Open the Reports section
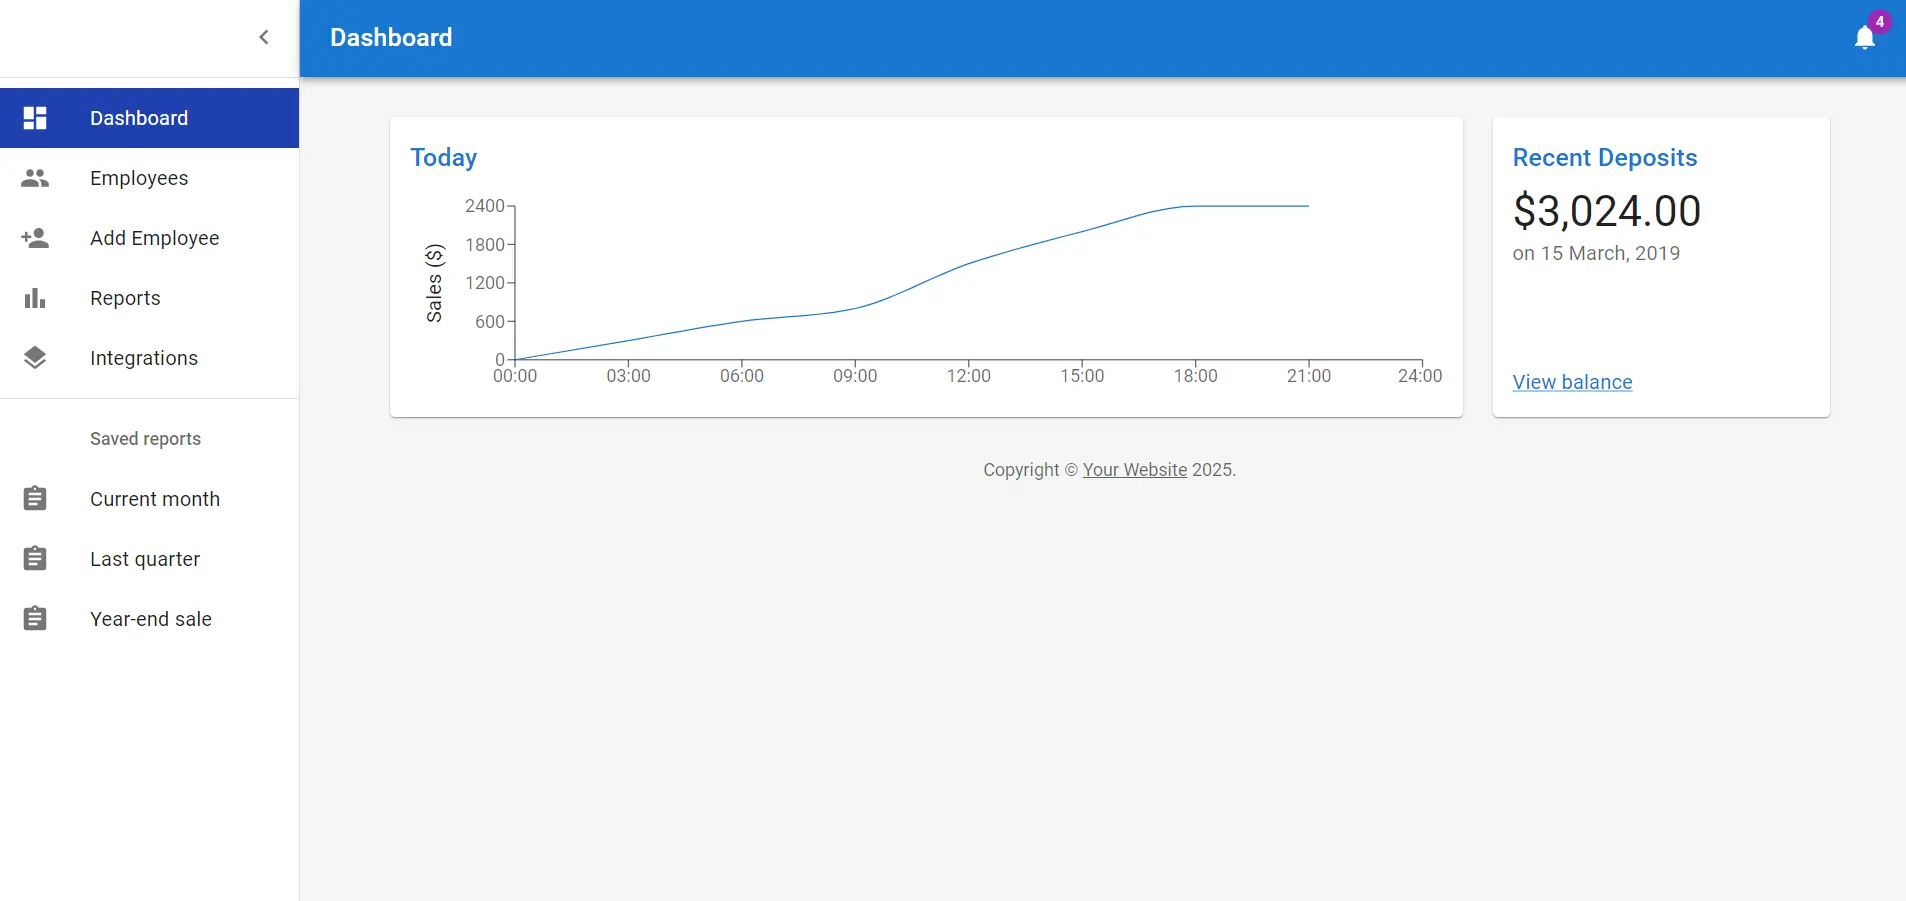1906x901 pixels. coord(149,298)
